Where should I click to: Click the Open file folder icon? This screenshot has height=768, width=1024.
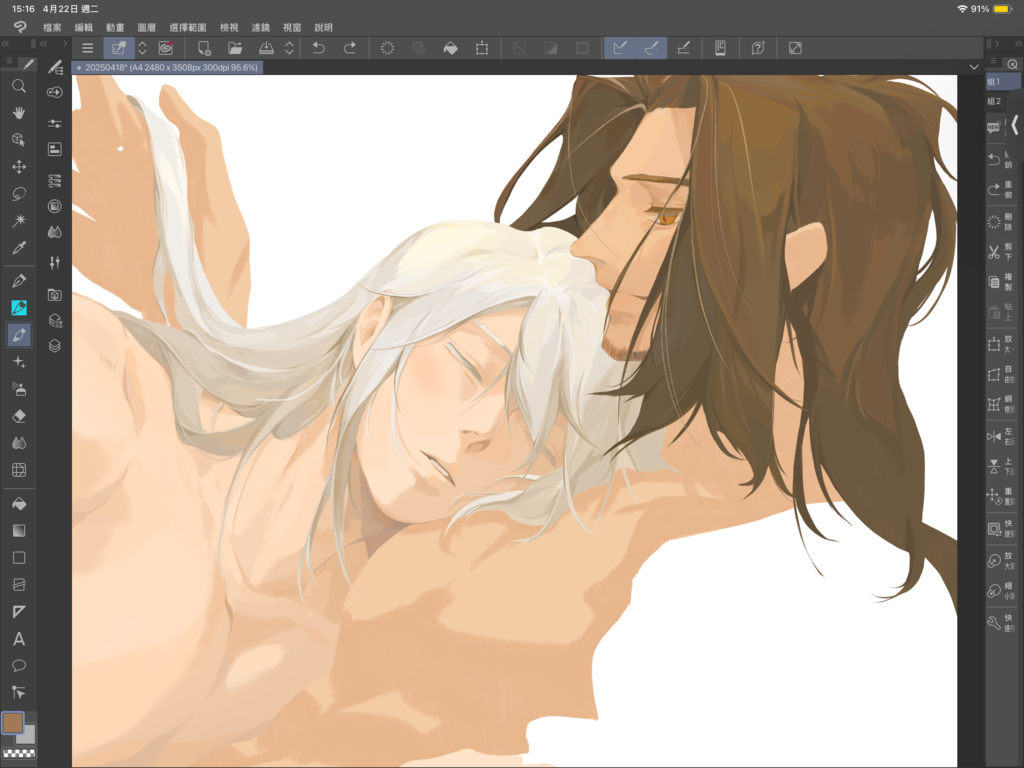click(x=235, y=48)
